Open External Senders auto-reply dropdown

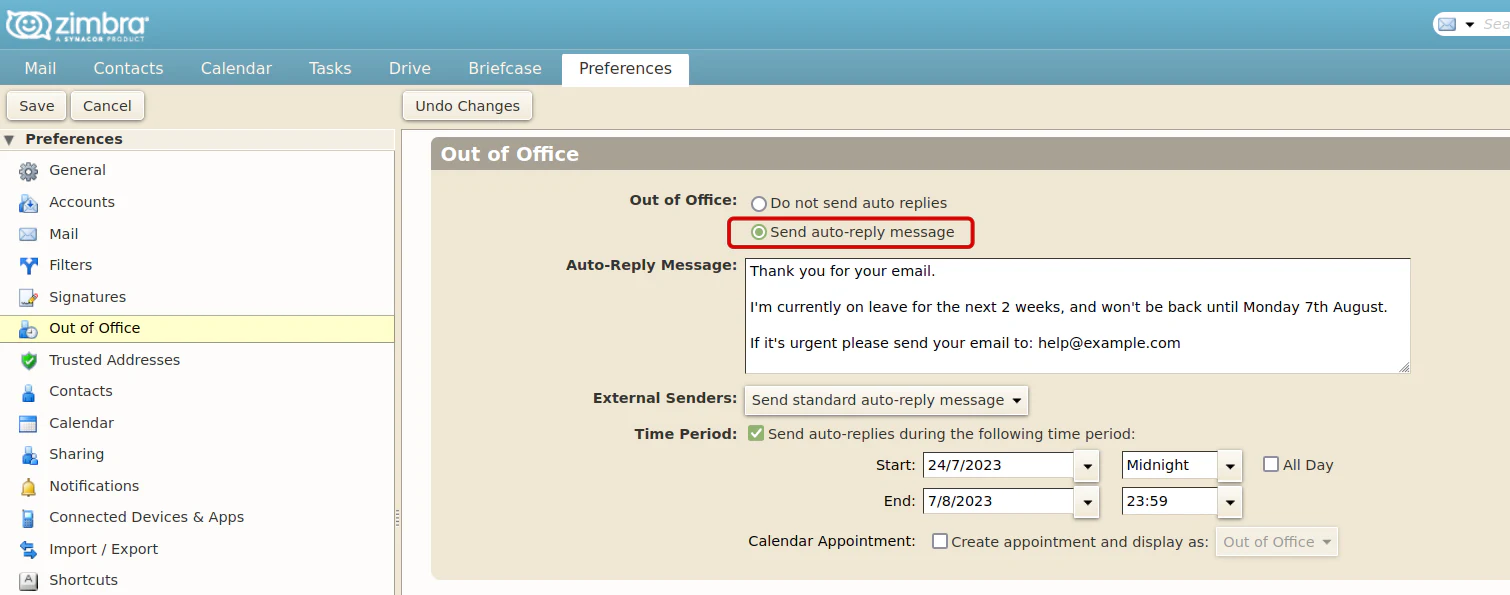tap(886, 400)
